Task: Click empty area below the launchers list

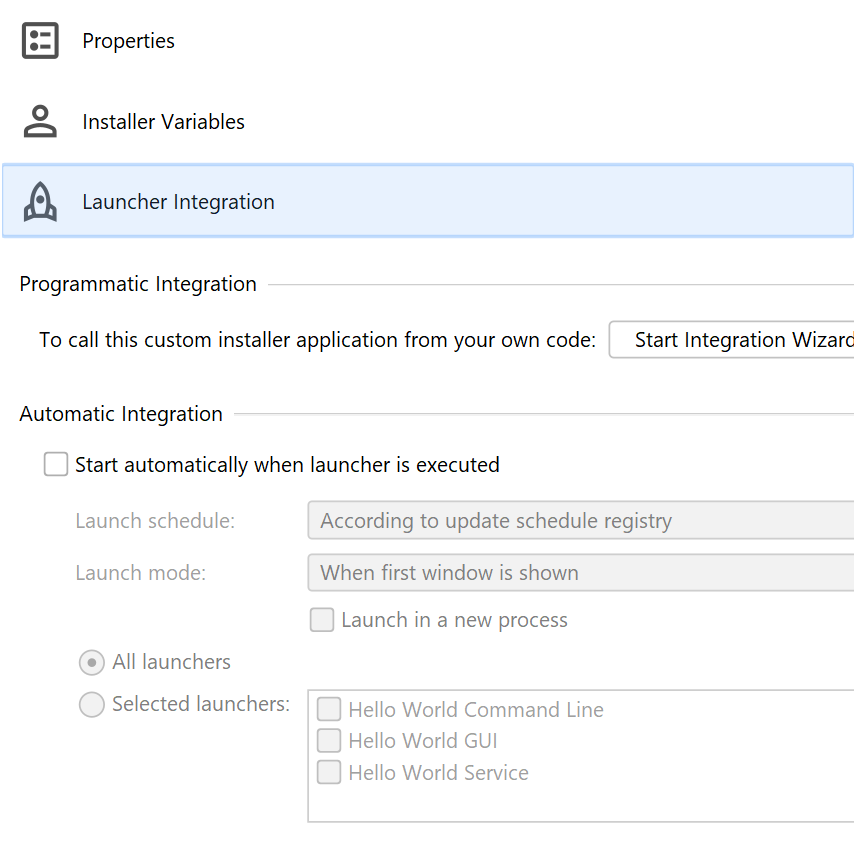Action: 580,804
